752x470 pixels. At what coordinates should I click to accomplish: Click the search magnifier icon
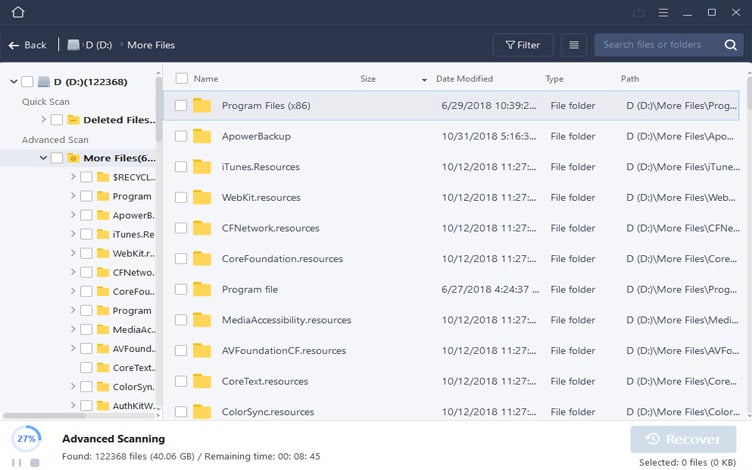click(729, 45)
